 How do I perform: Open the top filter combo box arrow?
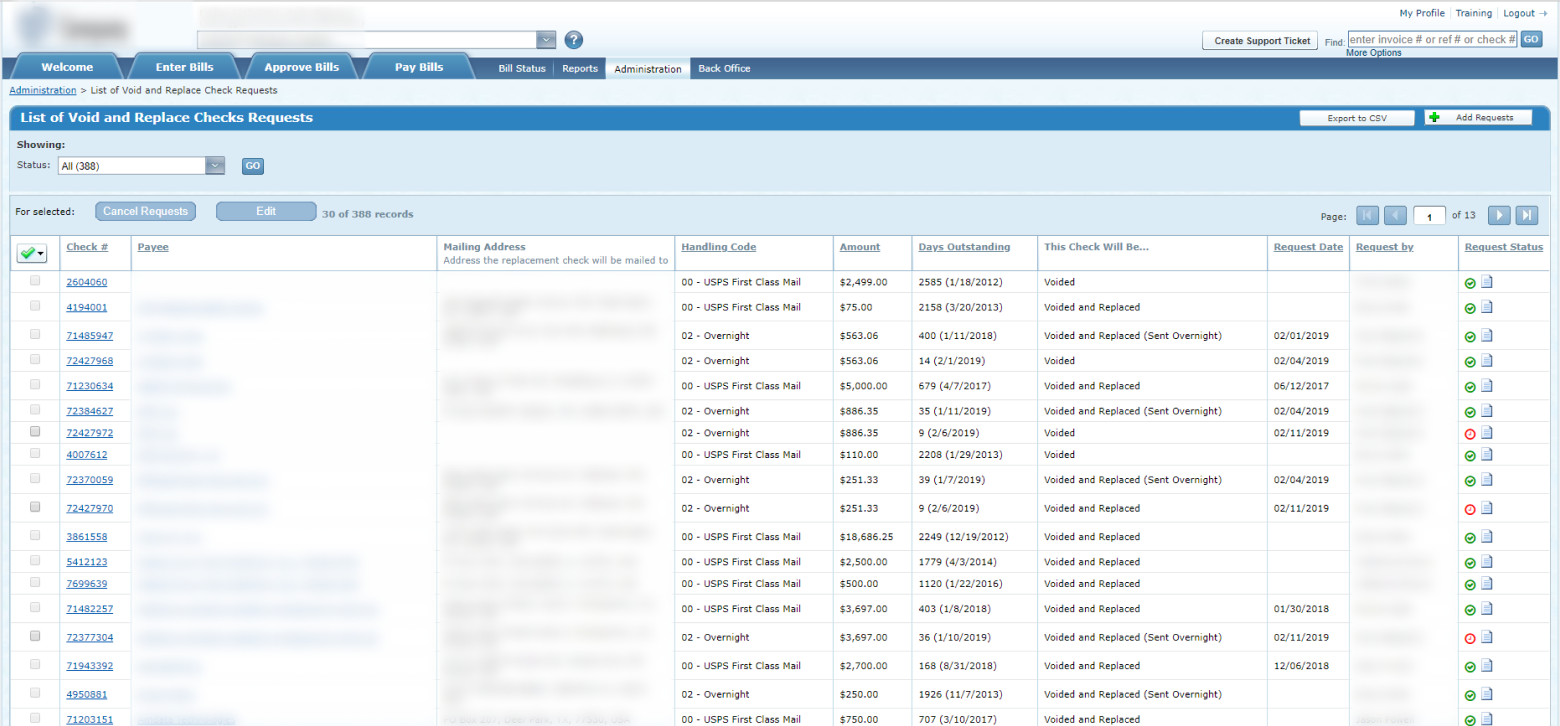point(546,39)
